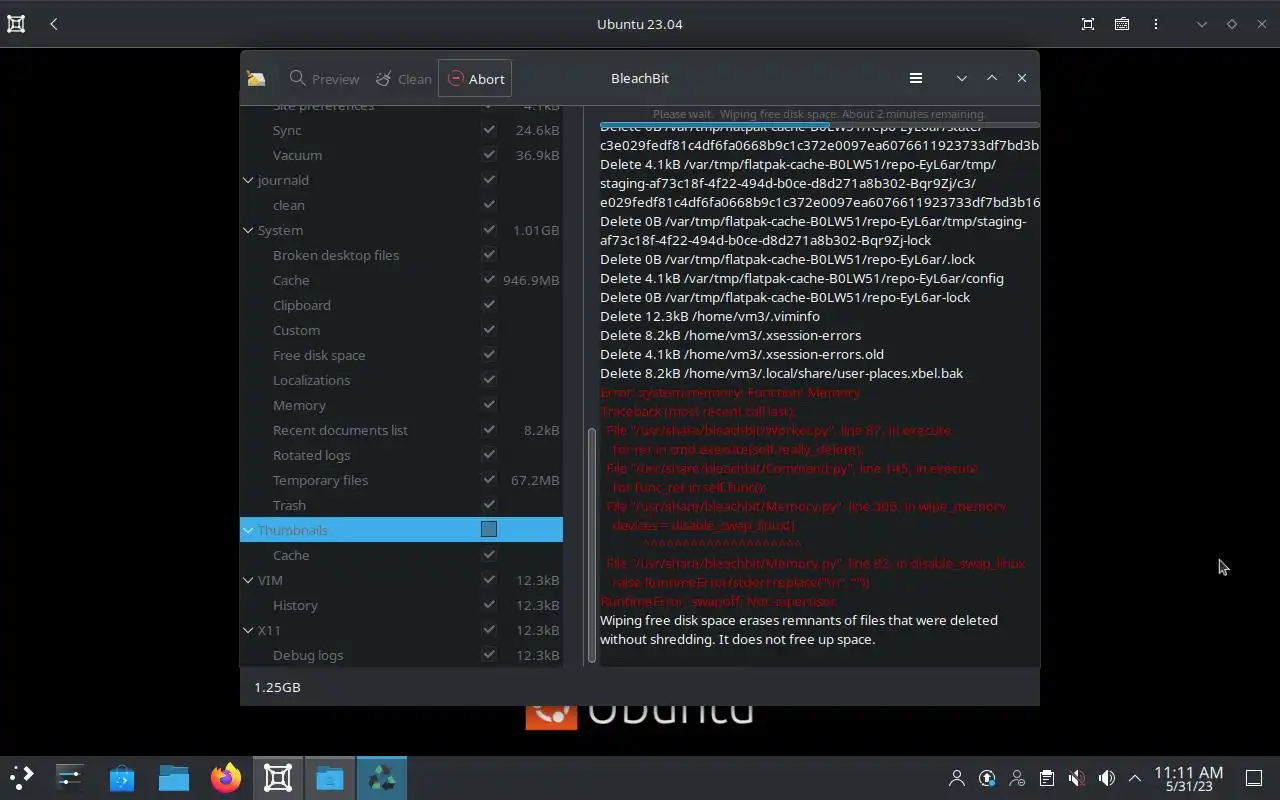Screen dimensions: 1280x800
Task: Toggle the Sync checkbox
Action: tap(489, 130)
